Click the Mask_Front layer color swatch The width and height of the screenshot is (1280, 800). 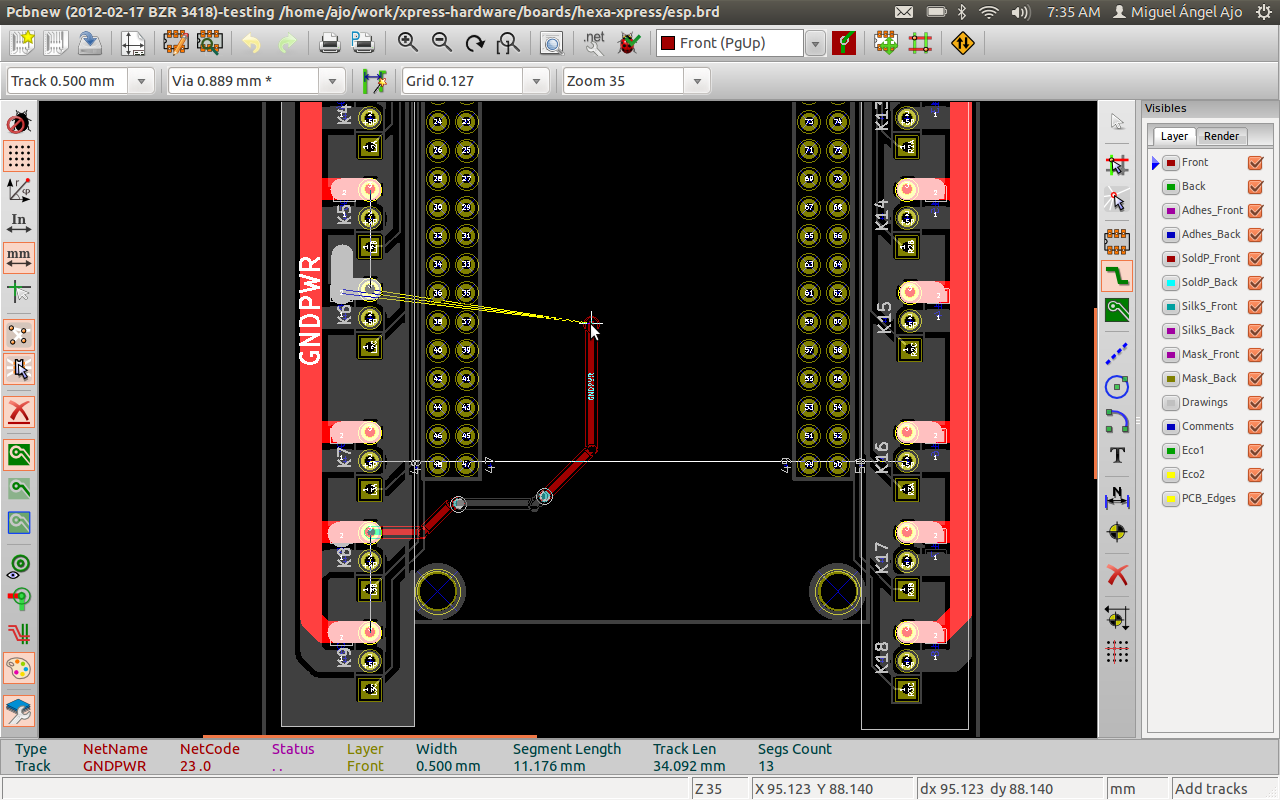pyautogui.click(x=1170, y=354)
